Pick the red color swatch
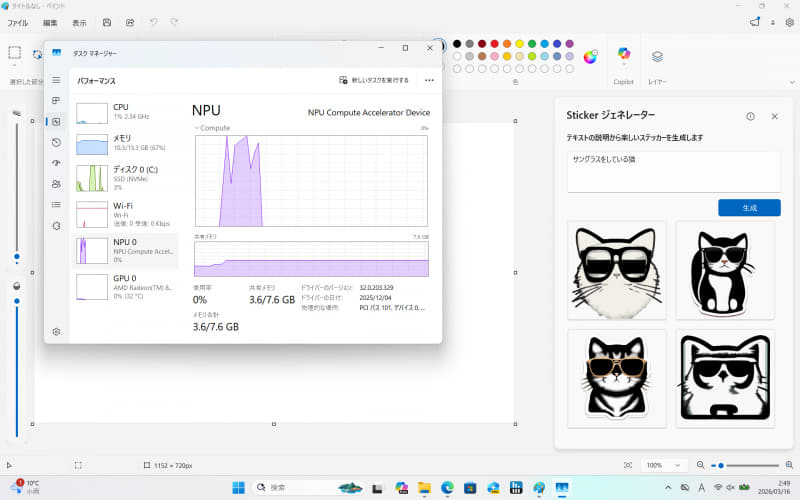This screenshot has height=500, width=800. 494,44
